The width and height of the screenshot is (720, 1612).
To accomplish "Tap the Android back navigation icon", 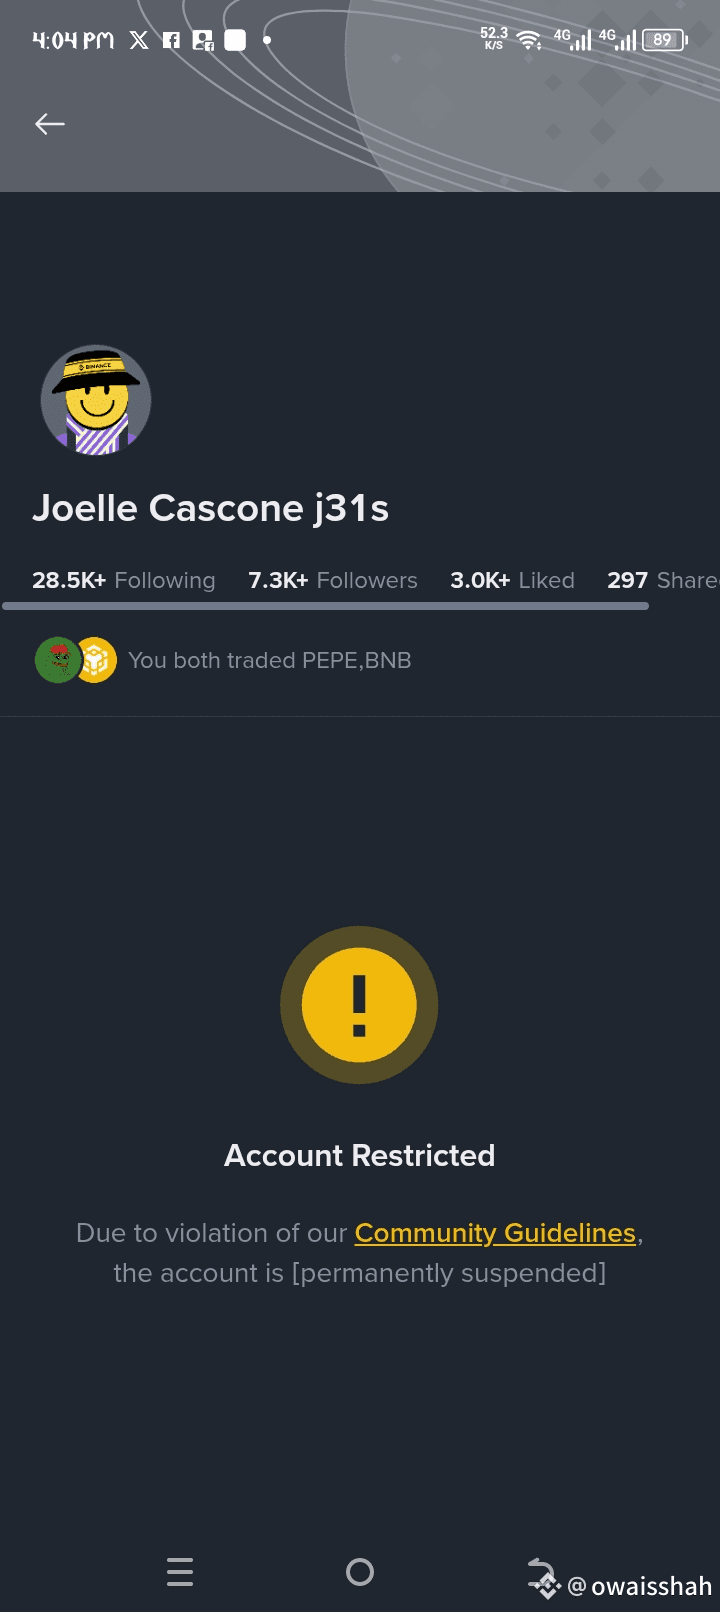I will 541,1572.
